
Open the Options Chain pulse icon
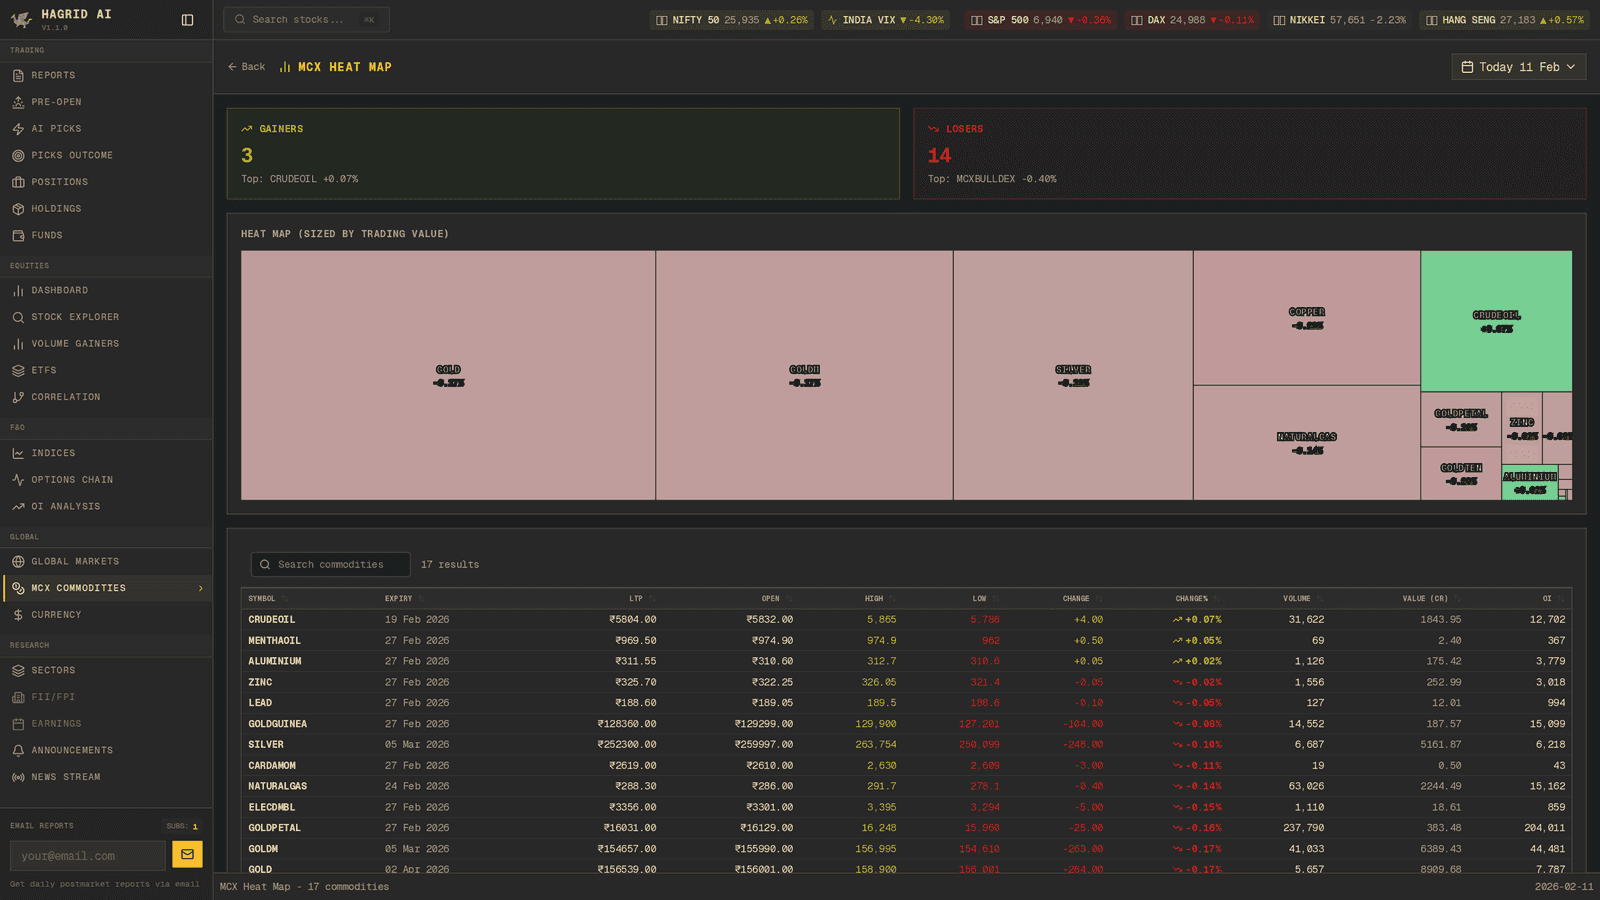pyautogui.click(x=18, y=480)
